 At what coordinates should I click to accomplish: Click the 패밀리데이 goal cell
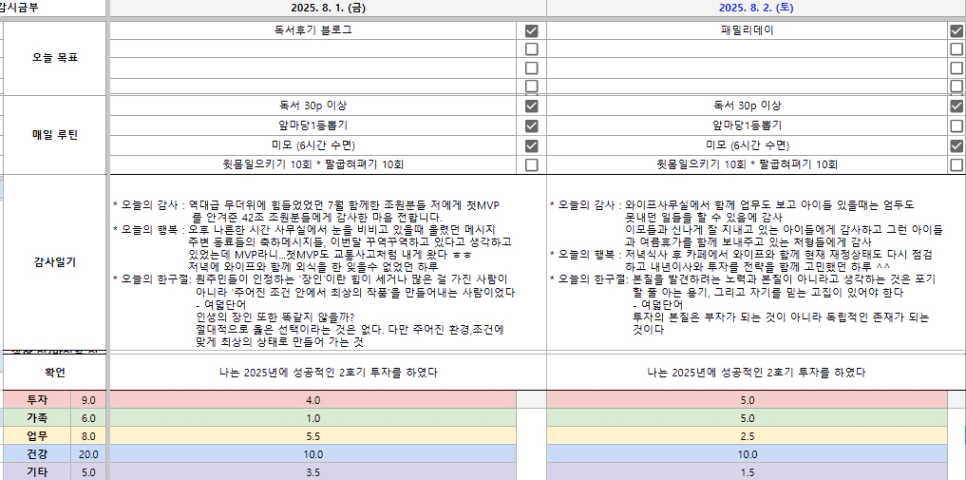(x=747, y=30)
